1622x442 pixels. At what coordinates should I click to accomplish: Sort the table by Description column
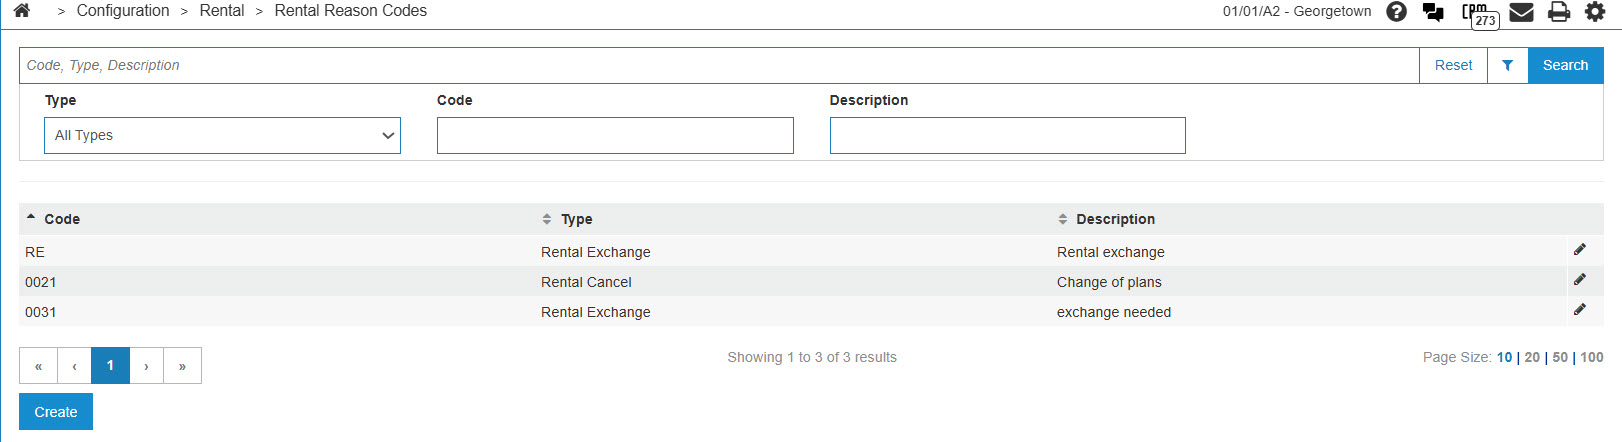pyautogui.click(x=1114, y=219)
